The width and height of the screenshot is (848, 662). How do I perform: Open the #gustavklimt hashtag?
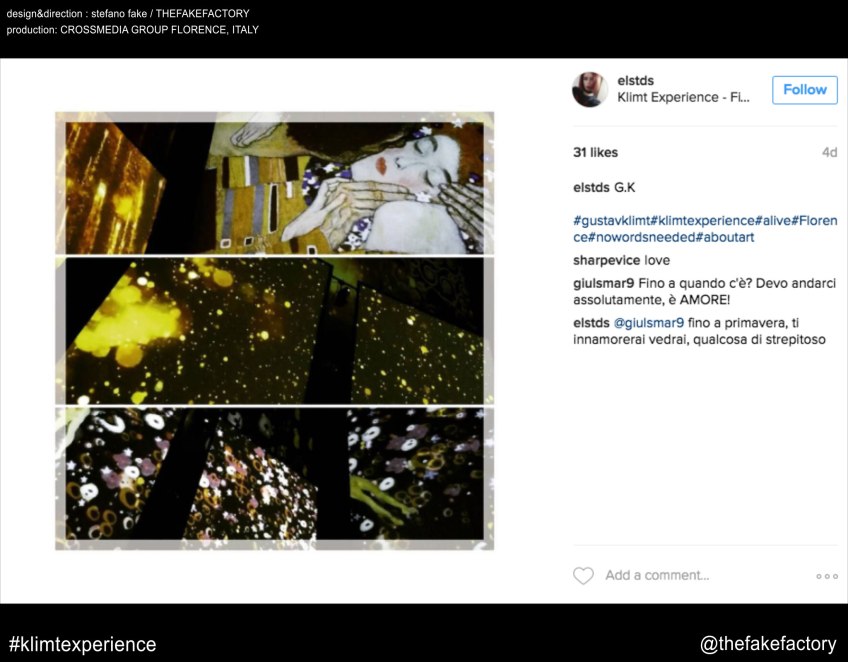tap(611, 221)
